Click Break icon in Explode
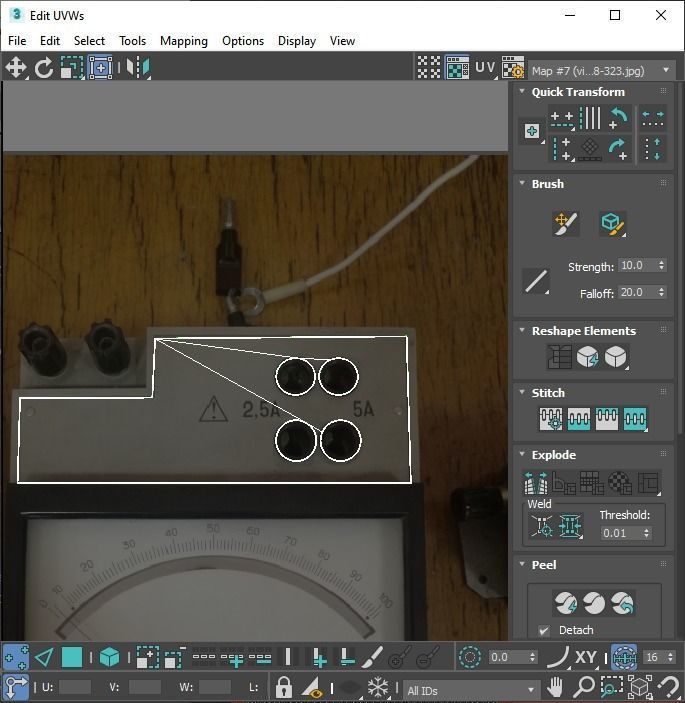Image resolution: width=685 pixels, height=703 pixels. coord(535,482)
